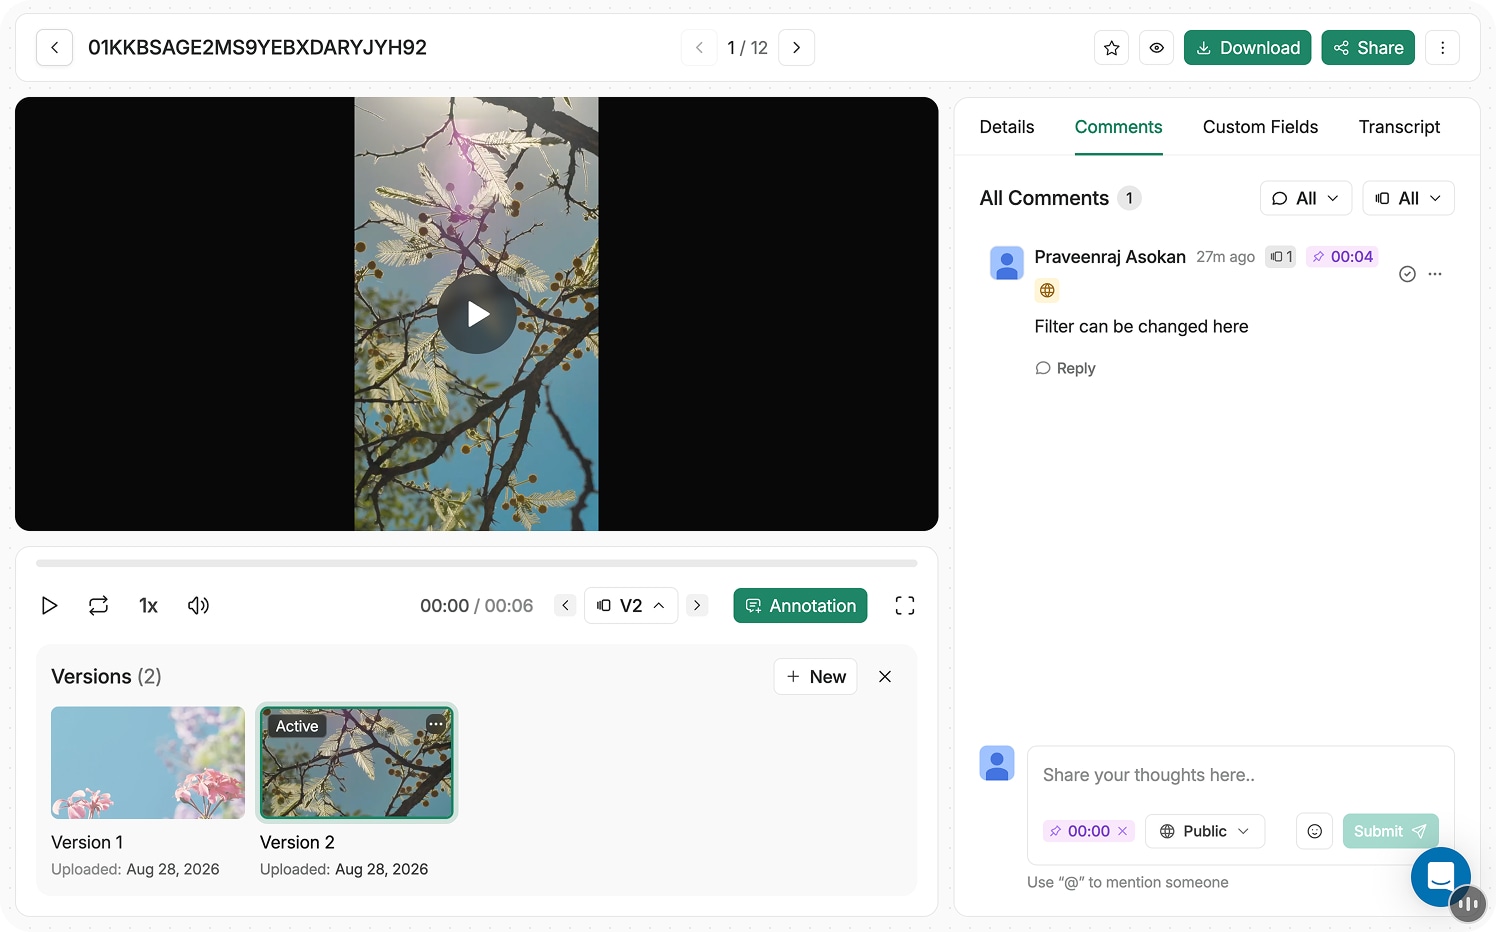Play the video with the center overlay button
Image resolution: width=1496 pixels, height=932 pixels.
477,314
